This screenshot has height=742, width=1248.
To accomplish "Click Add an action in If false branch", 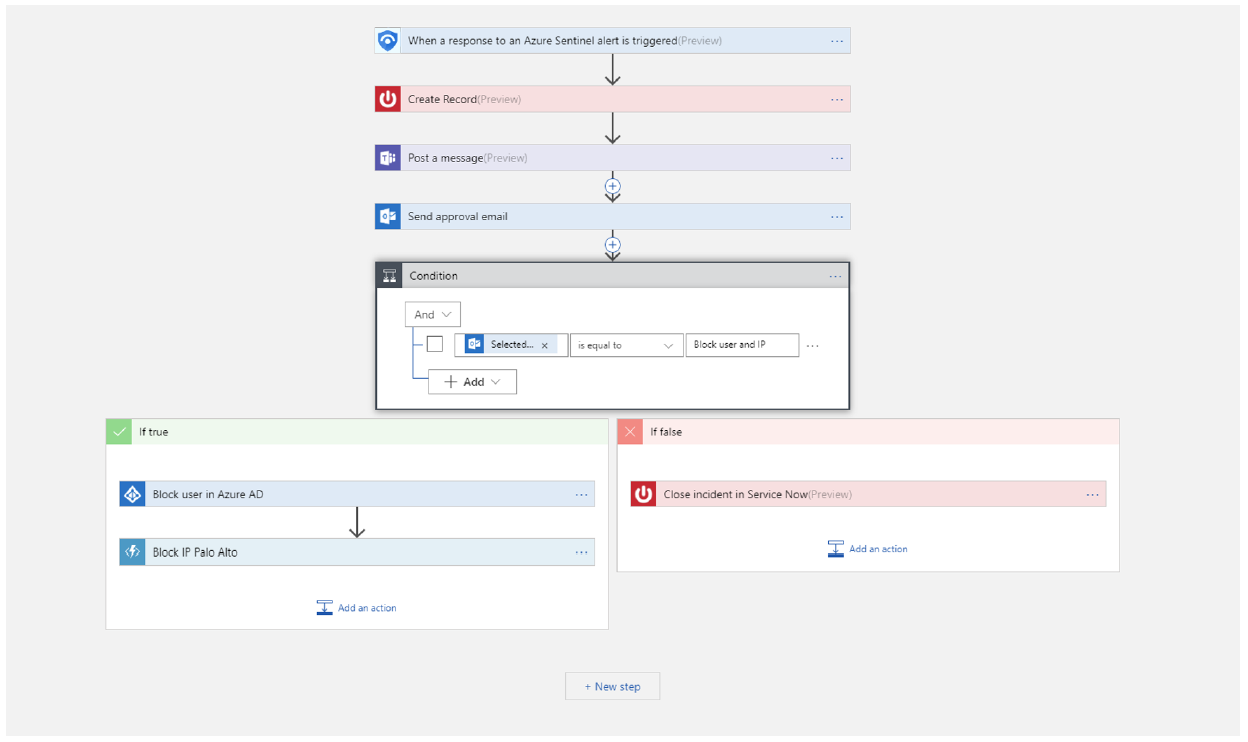I will [x=868, y=549].
